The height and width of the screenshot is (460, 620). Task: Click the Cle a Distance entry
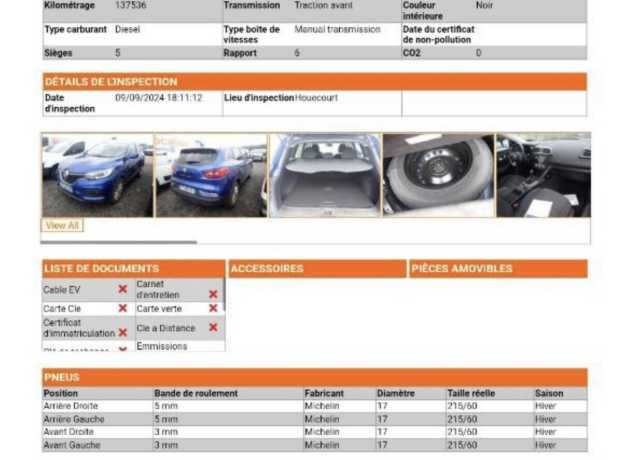pos(166,328)
